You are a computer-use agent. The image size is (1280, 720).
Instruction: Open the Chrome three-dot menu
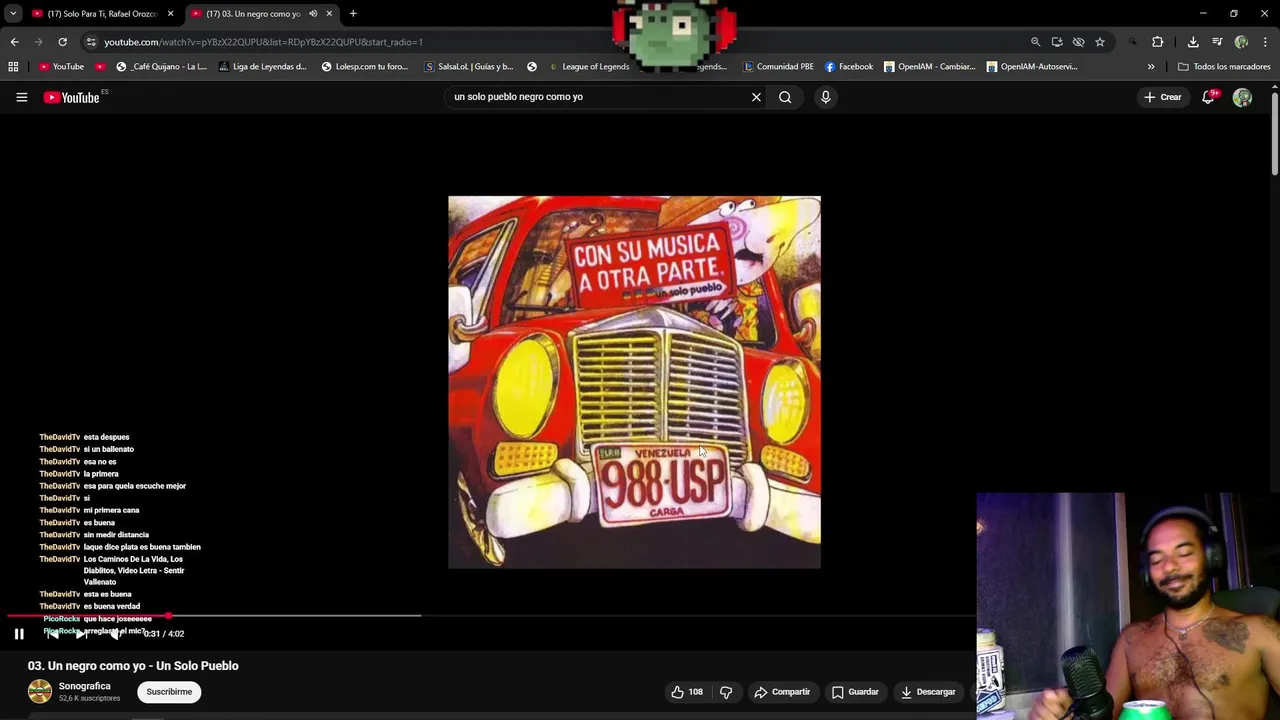(x=1266, y=42)
